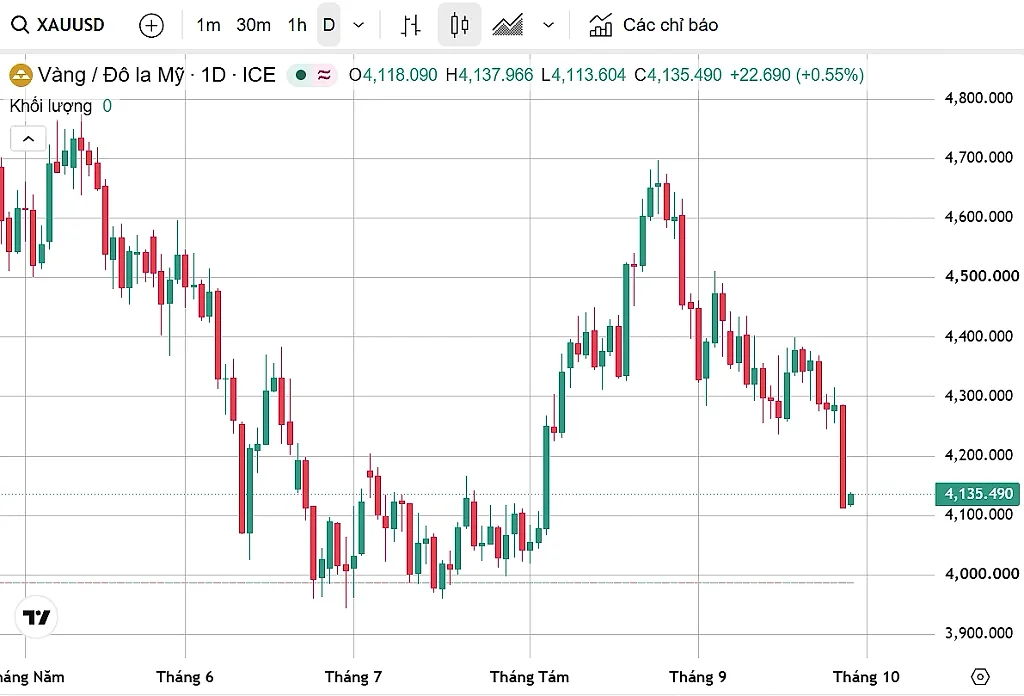Open the XAUUSD symbol search
The image size is (1024, 696).
pos(58,25)
